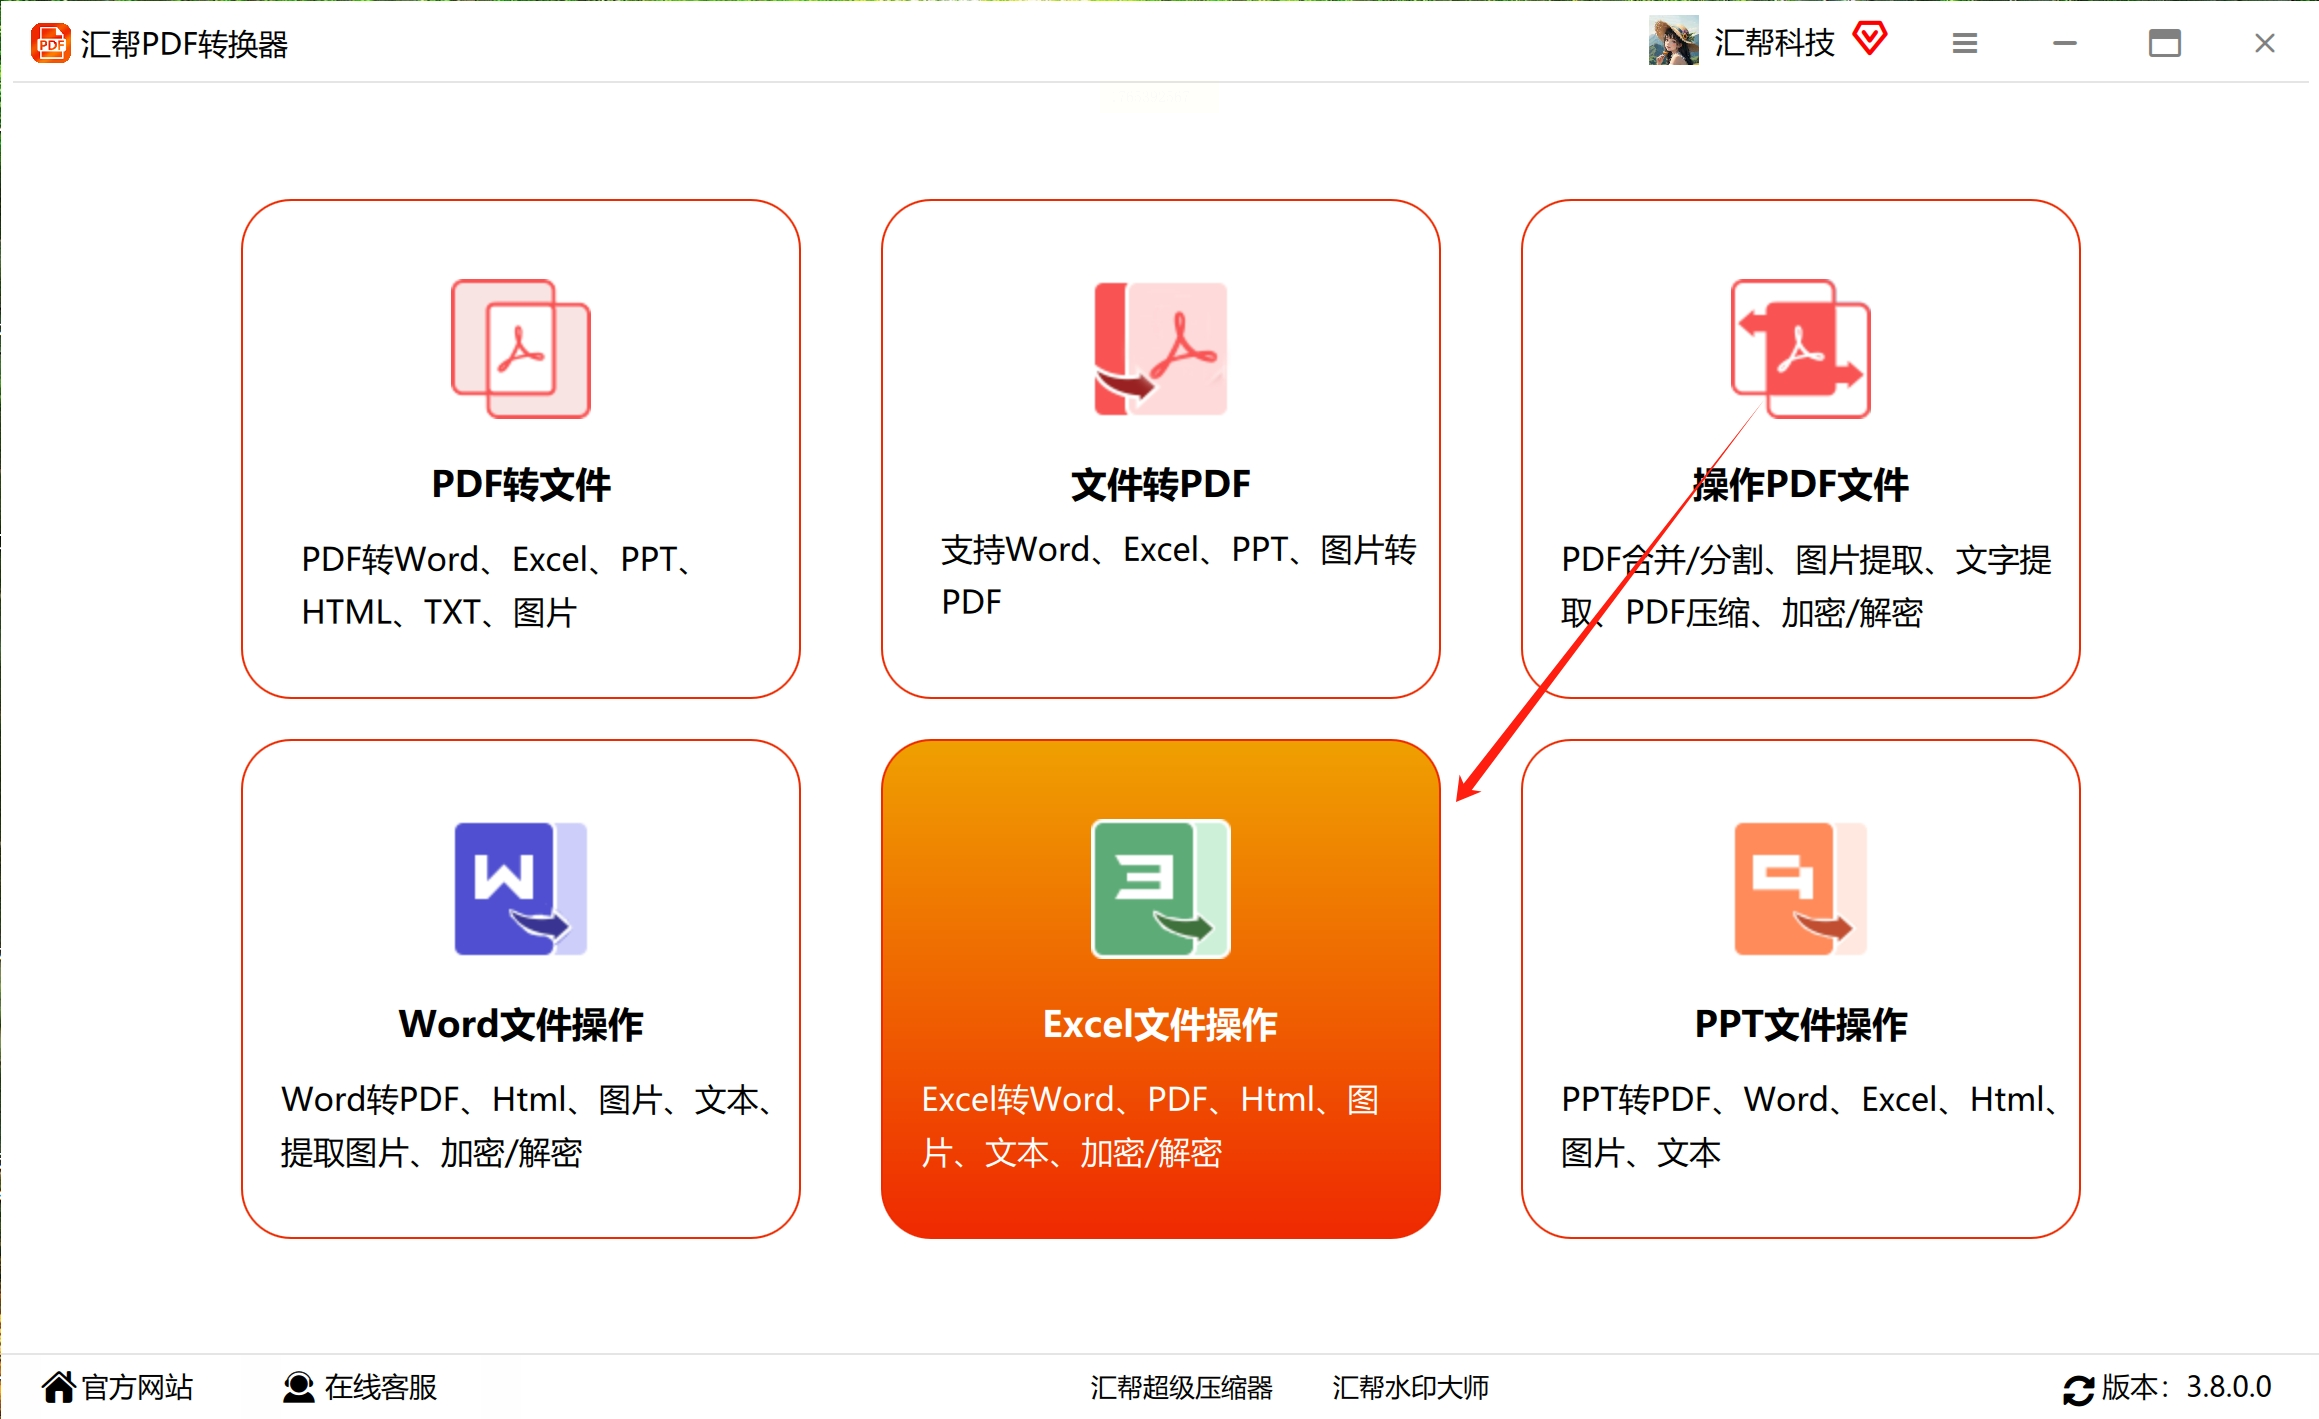Click the green Excel文件操作 icon
This screenshot has height=1419, width=2319.
click(x=1160, y=888)
